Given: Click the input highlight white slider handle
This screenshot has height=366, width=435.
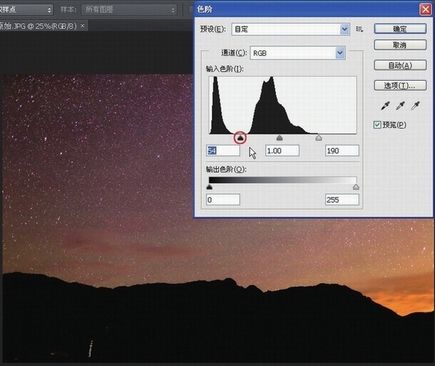Looking at the screenshot, I should point(319,137).
